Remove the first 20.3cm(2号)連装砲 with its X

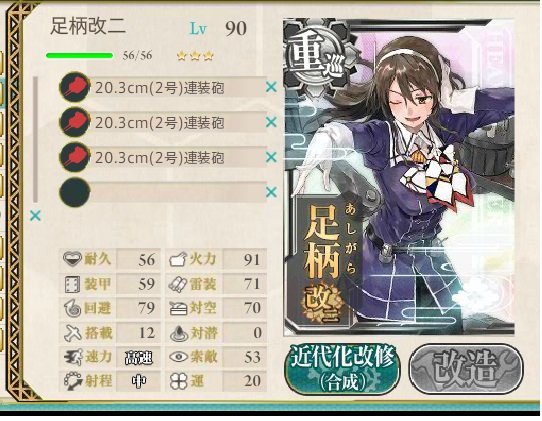[x=271, y=87]
